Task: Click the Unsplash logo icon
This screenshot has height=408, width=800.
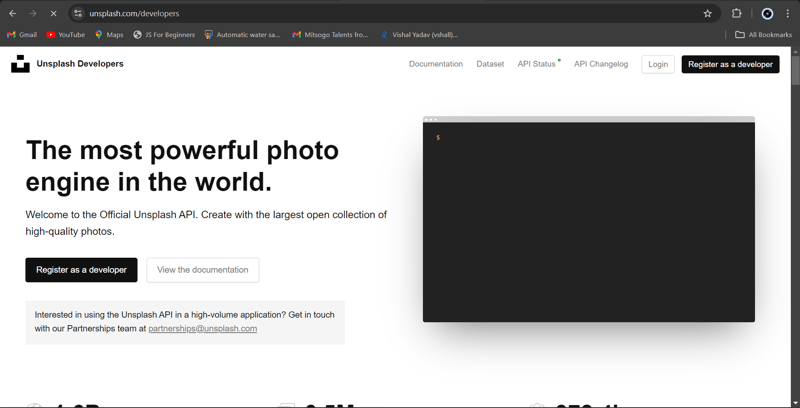Action: 20,64
